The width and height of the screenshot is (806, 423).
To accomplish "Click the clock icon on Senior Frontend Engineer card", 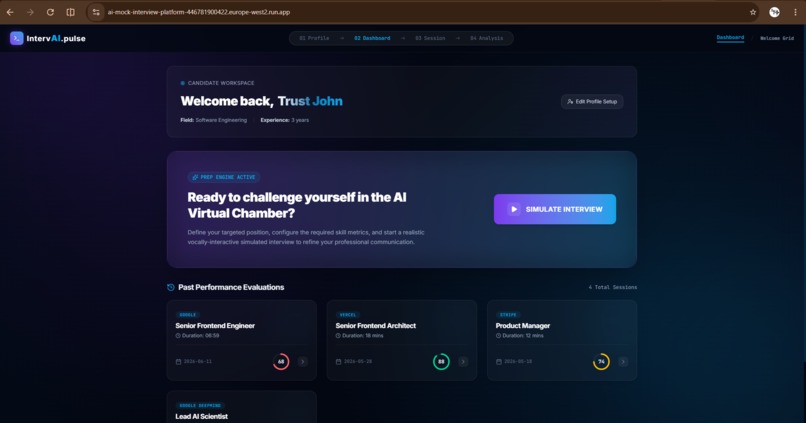I will (x=178, y=336).
